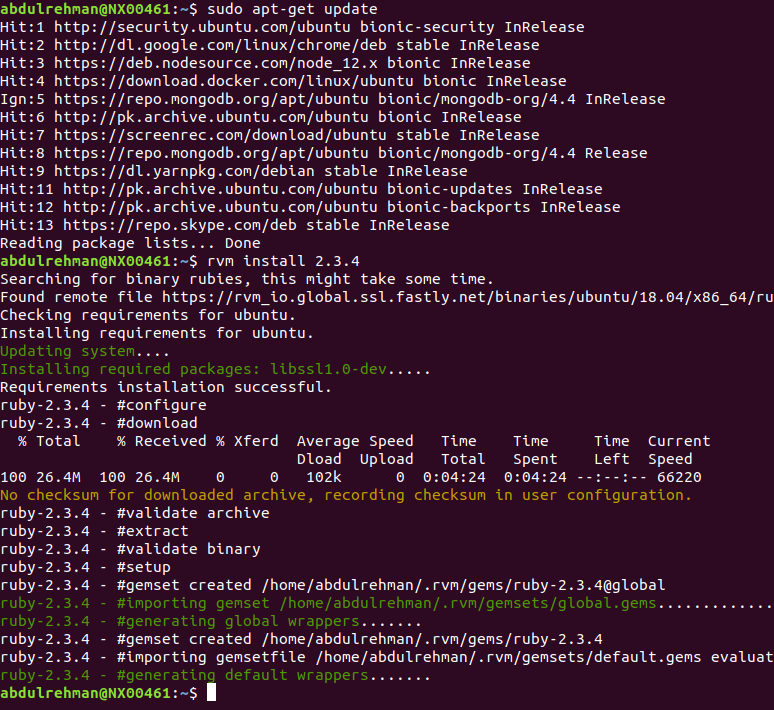Click the 'sudo apt-get update' command text
The height and width of the screenshot is (710, 774).
click(292, 9)
